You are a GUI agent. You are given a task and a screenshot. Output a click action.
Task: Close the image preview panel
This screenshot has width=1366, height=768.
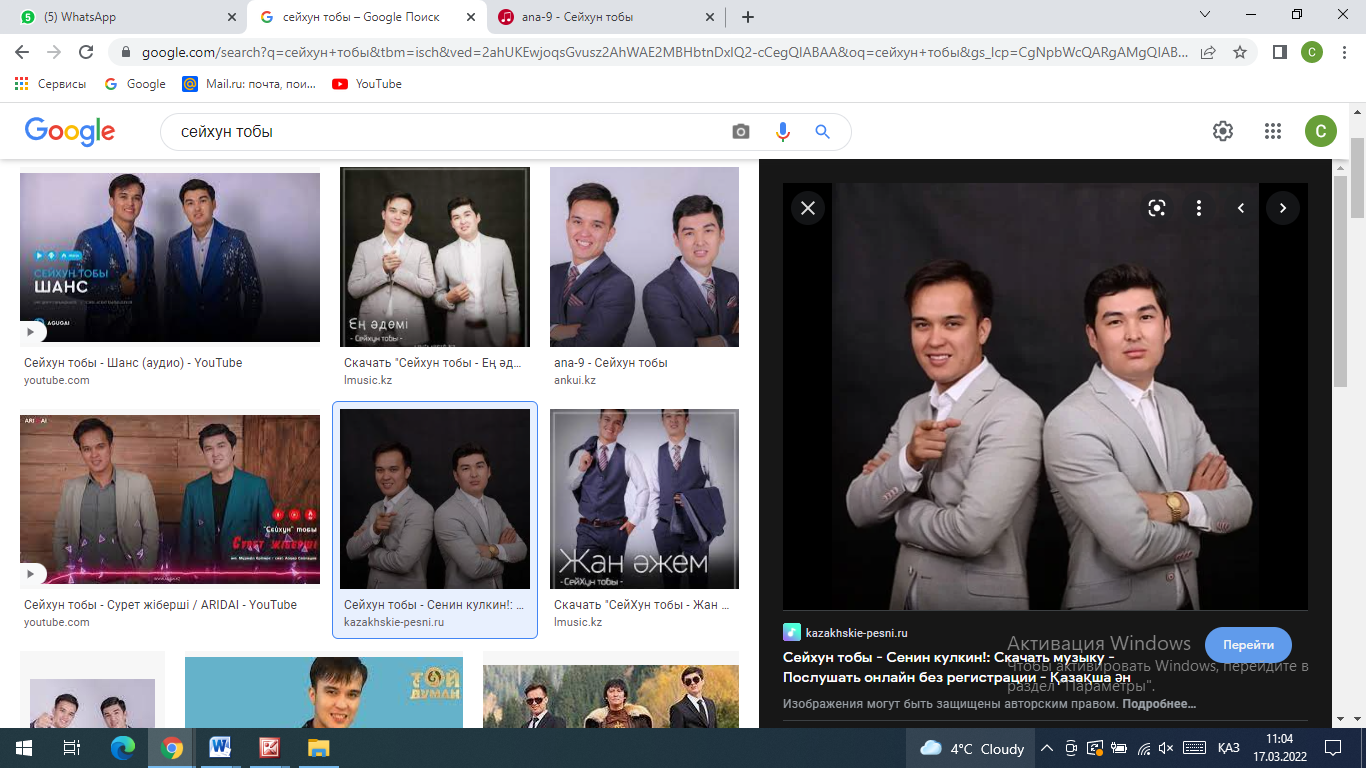click(x=808, y=208)
